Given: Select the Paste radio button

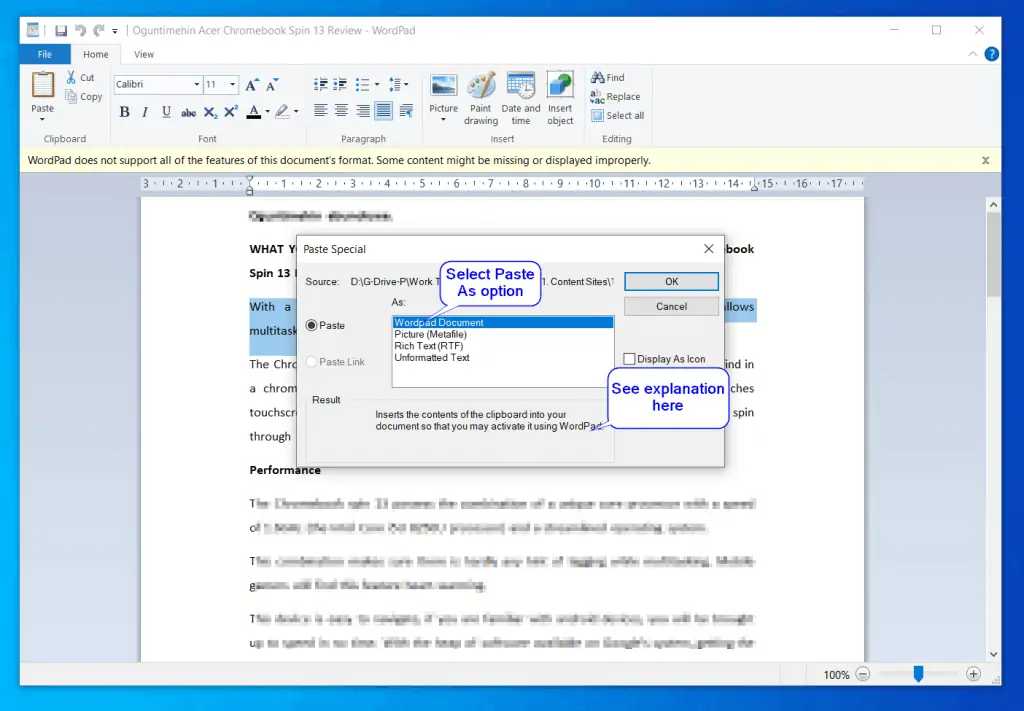Looking at the screenshot, I should tap(312, 325).
